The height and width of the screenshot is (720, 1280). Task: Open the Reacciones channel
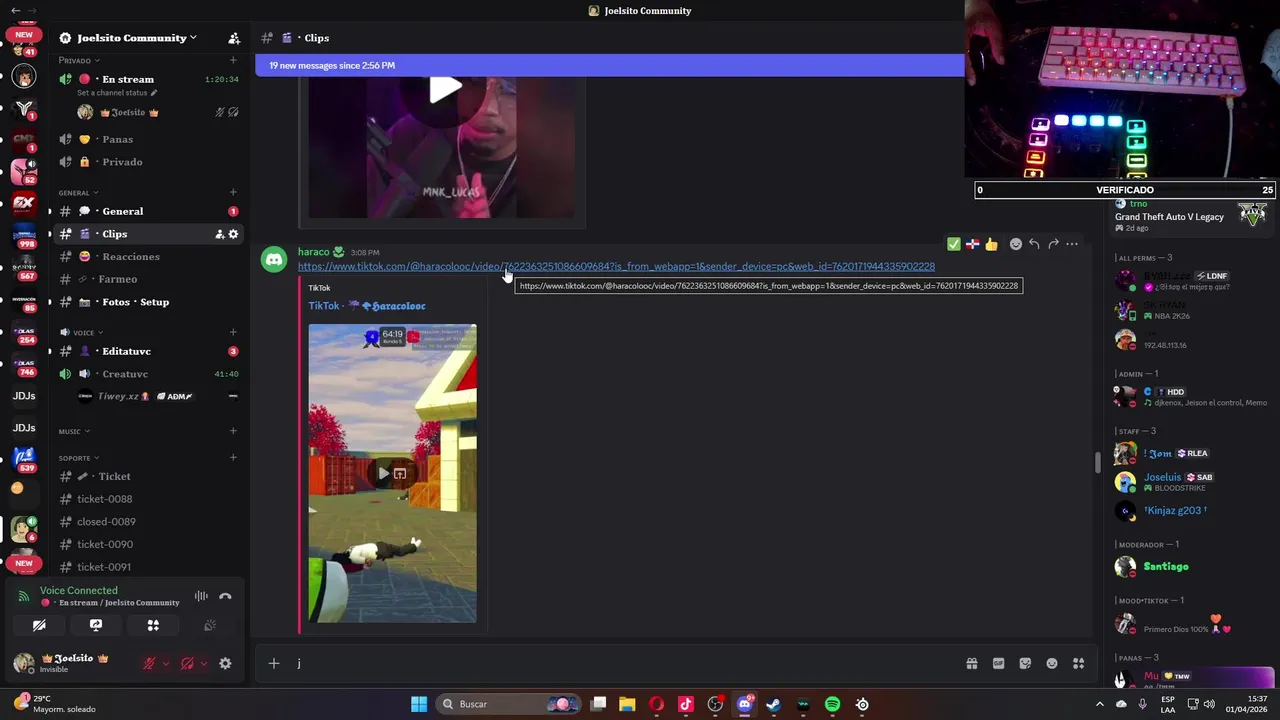click(148, 256)
